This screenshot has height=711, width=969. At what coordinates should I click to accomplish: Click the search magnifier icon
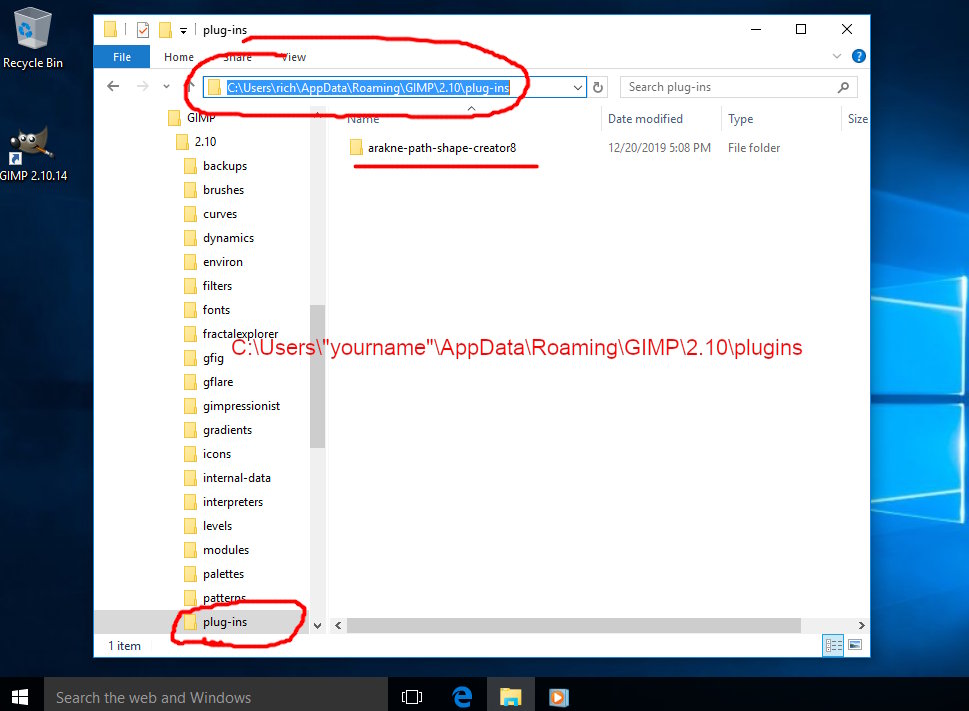point(843,87)
